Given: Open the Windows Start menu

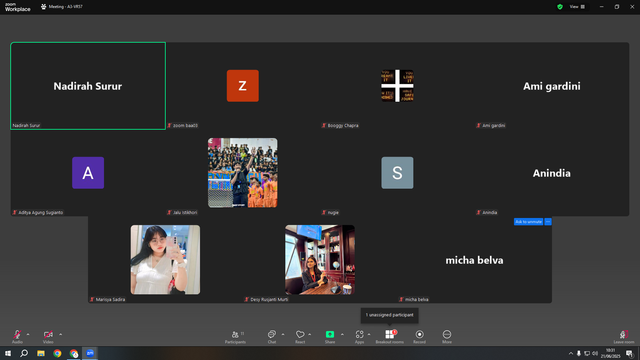Looking at the screenshot, I should coord(8,353).
